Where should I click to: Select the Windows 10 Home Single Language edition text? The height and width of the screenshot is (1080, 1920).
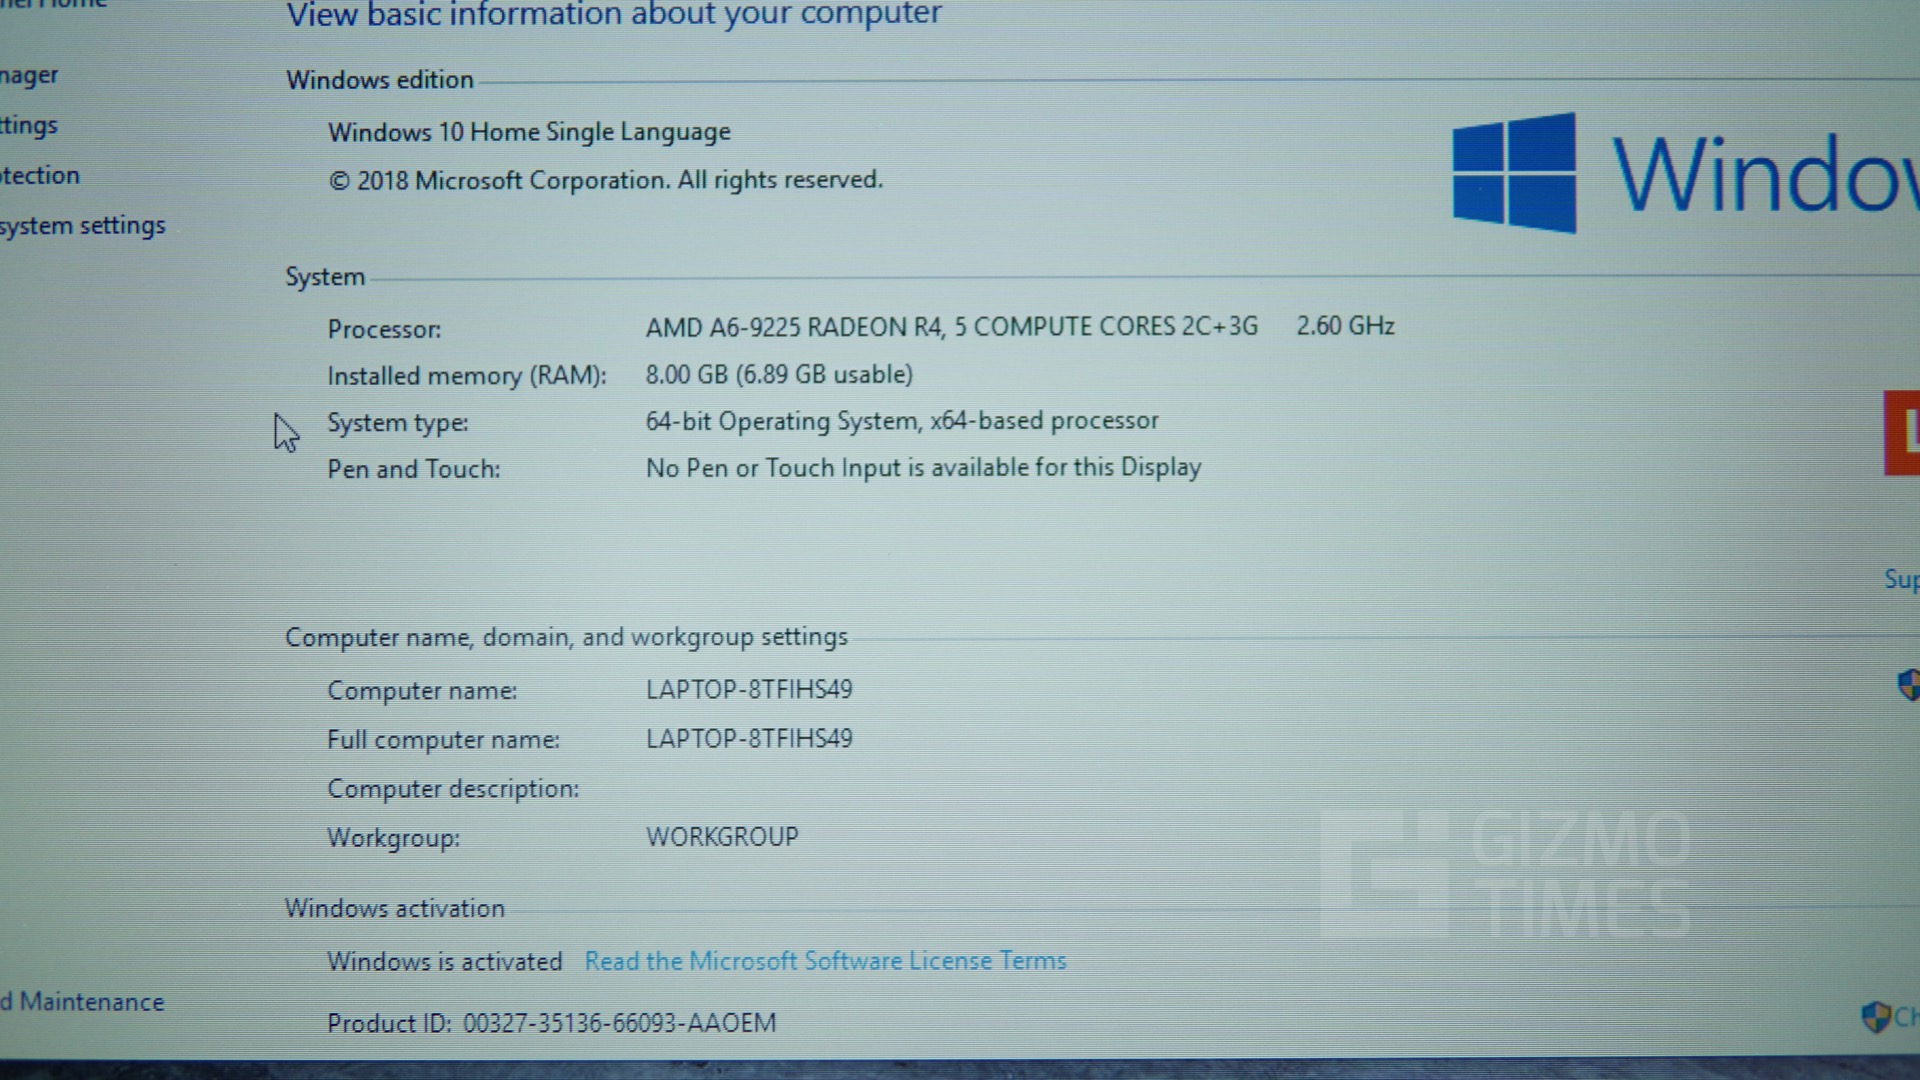[528, 131]
